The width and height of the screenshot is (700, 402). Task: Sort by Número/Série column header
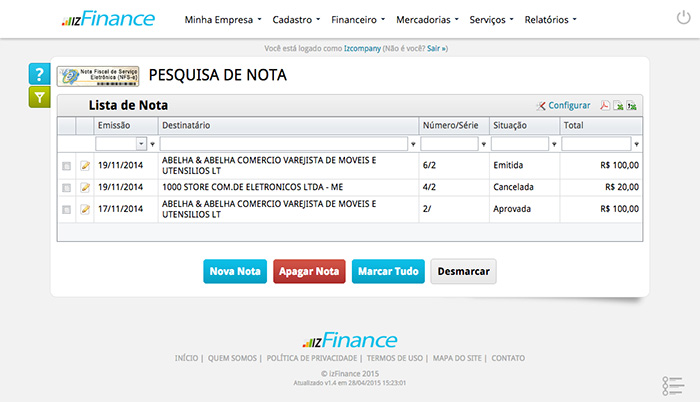(x=454, y=126)
